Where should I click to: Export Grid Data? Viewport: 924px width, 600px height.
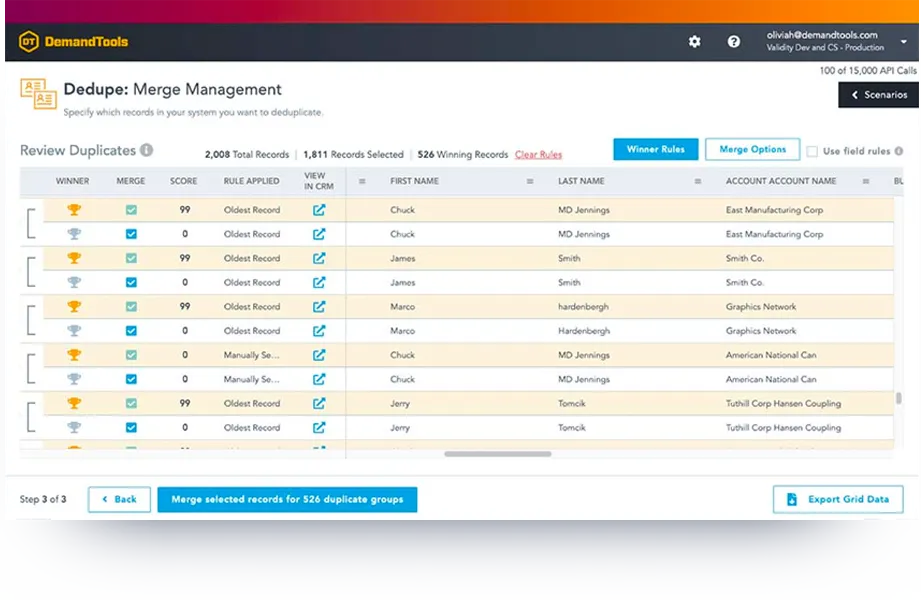point(837,499)
